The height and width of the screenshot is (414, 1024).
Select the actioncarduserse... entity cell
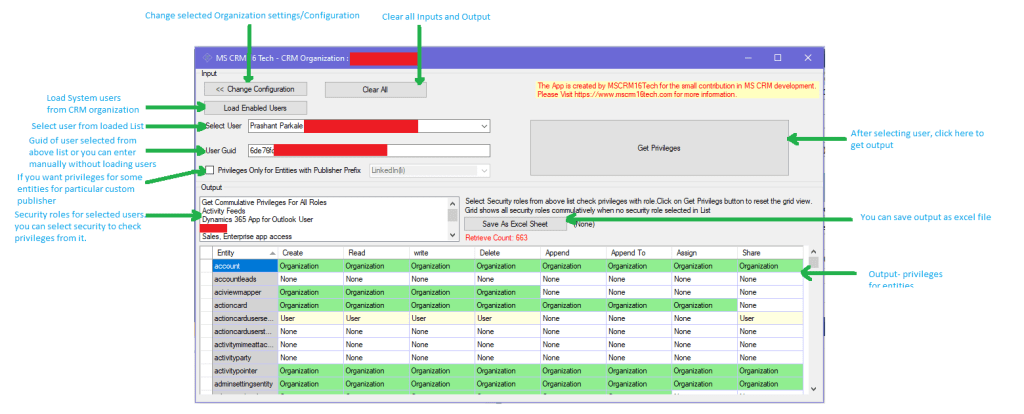coord(245,318)
